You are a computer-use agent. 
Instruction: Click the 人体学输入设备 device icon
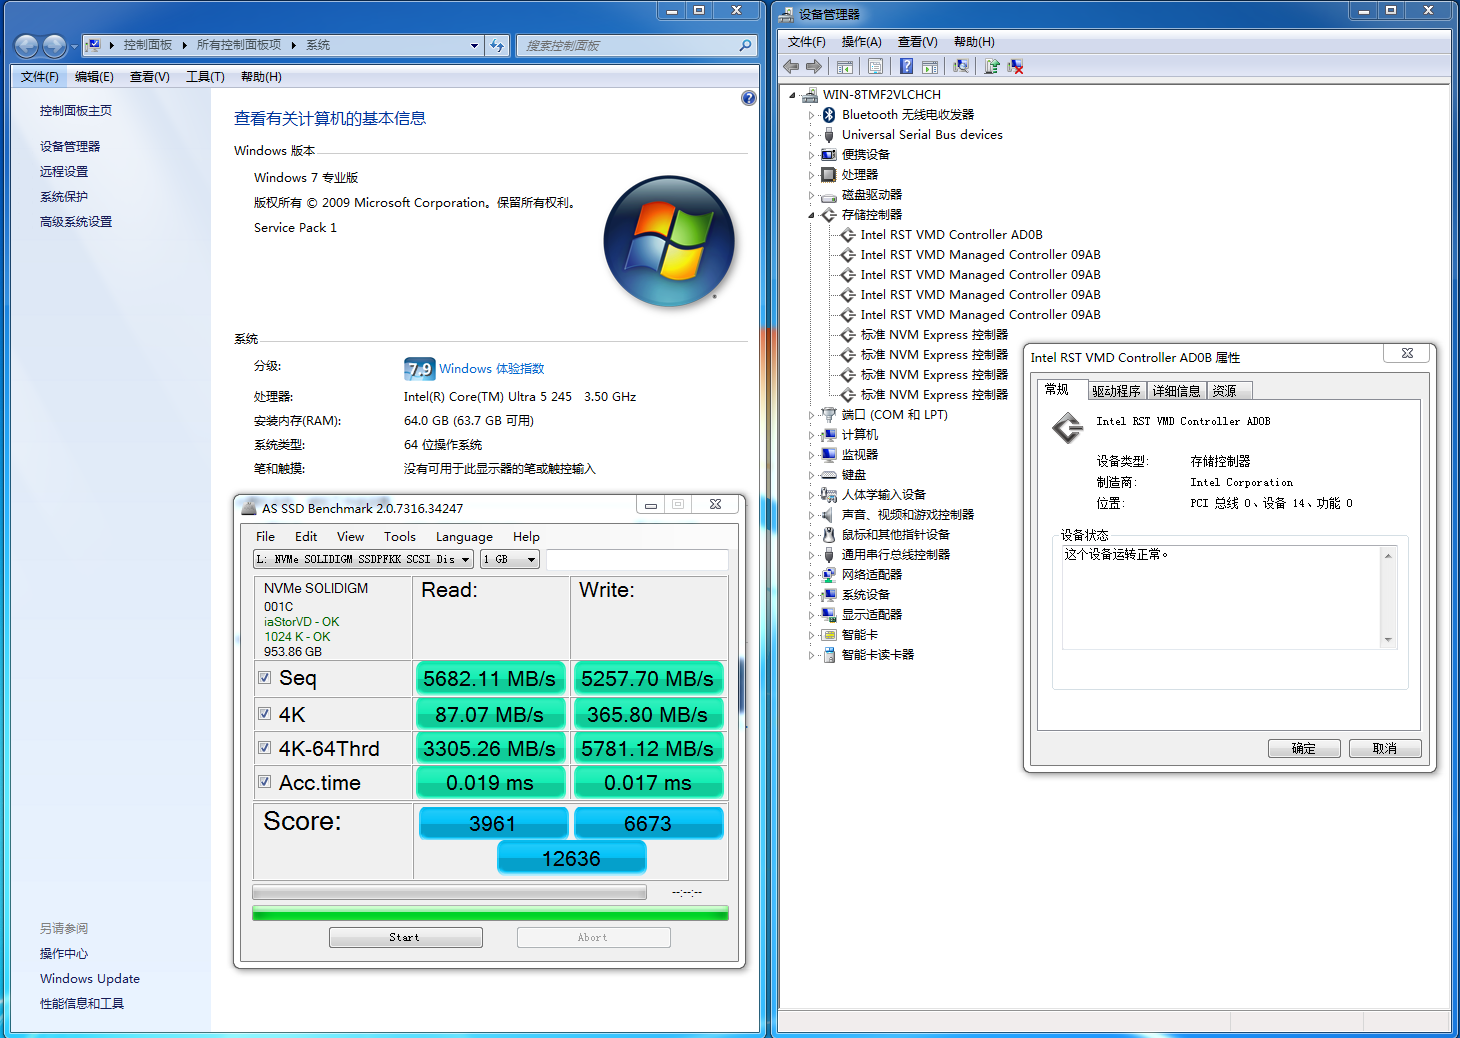point(828,495)
